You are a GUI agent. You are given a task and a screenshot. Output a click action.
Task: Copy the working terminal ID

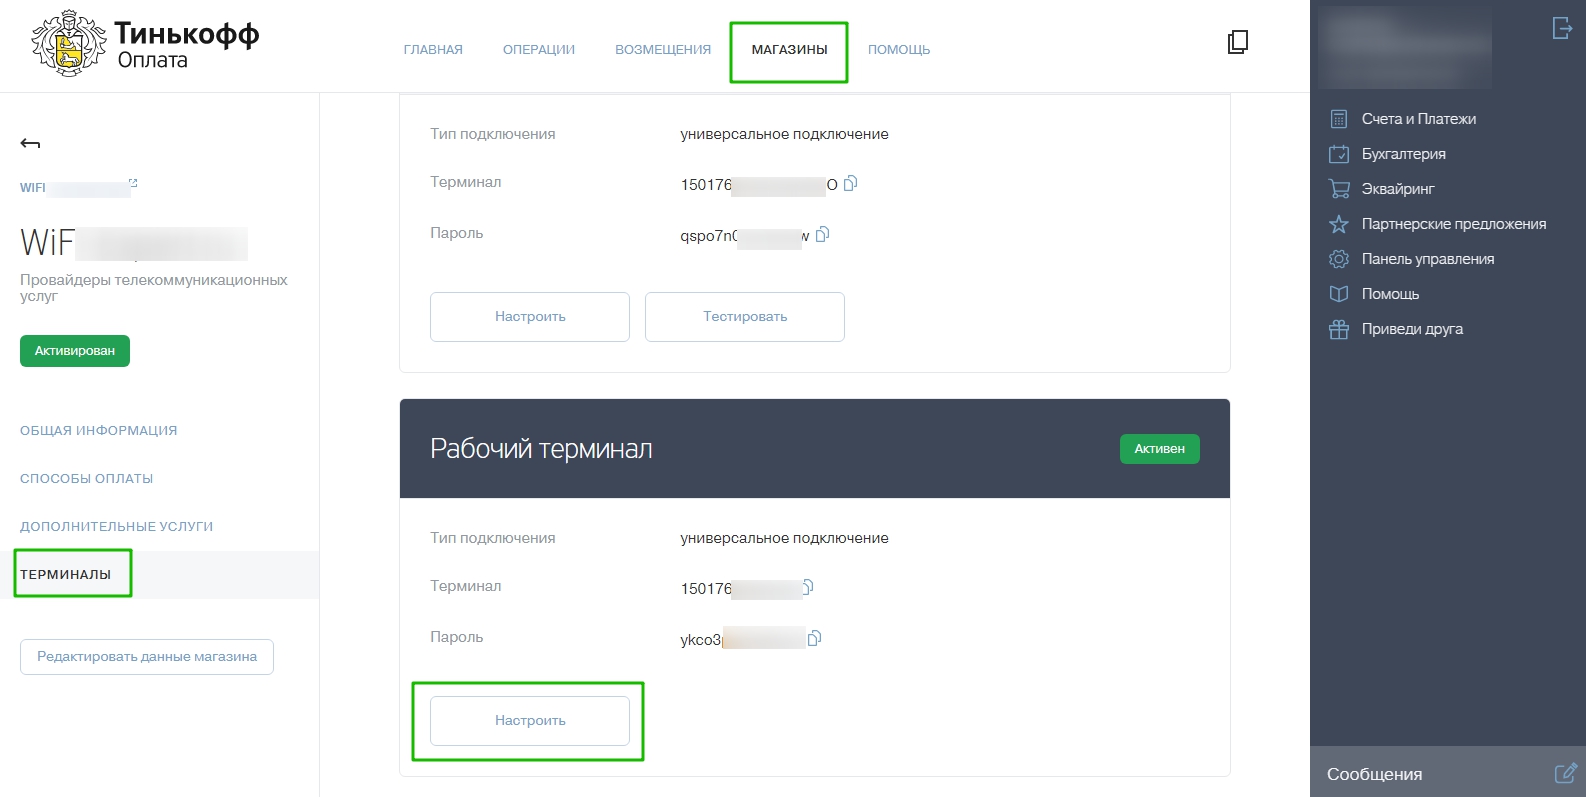pyautogui.click(x=808, y=587)
